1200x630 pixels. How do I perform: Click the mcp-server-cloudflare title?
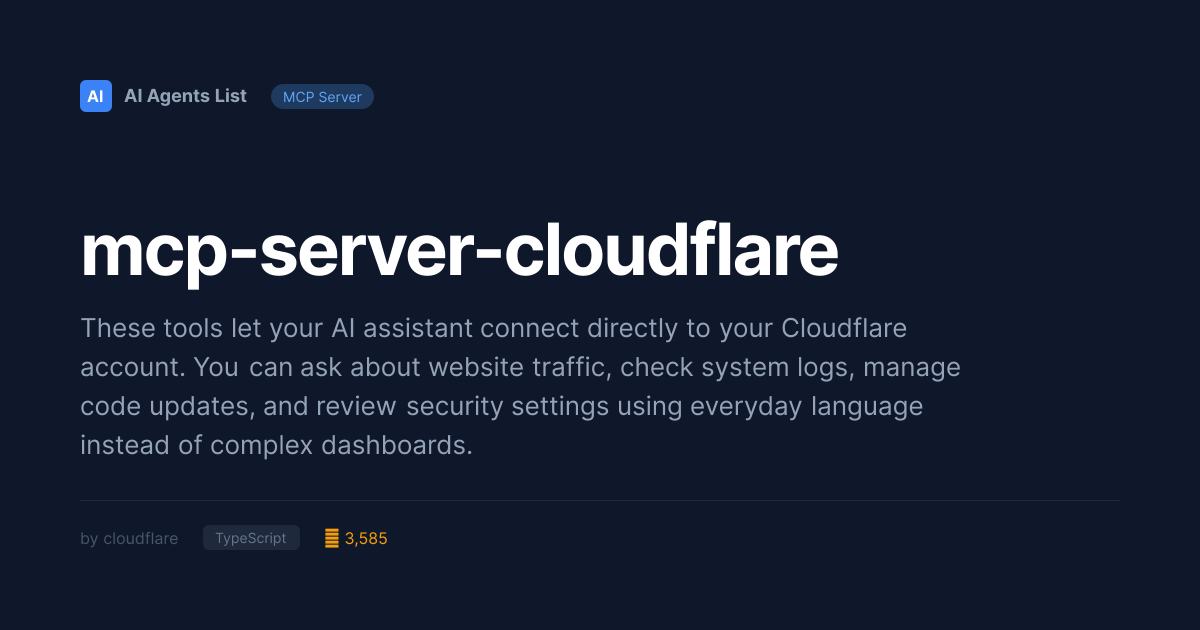[459, 252]
